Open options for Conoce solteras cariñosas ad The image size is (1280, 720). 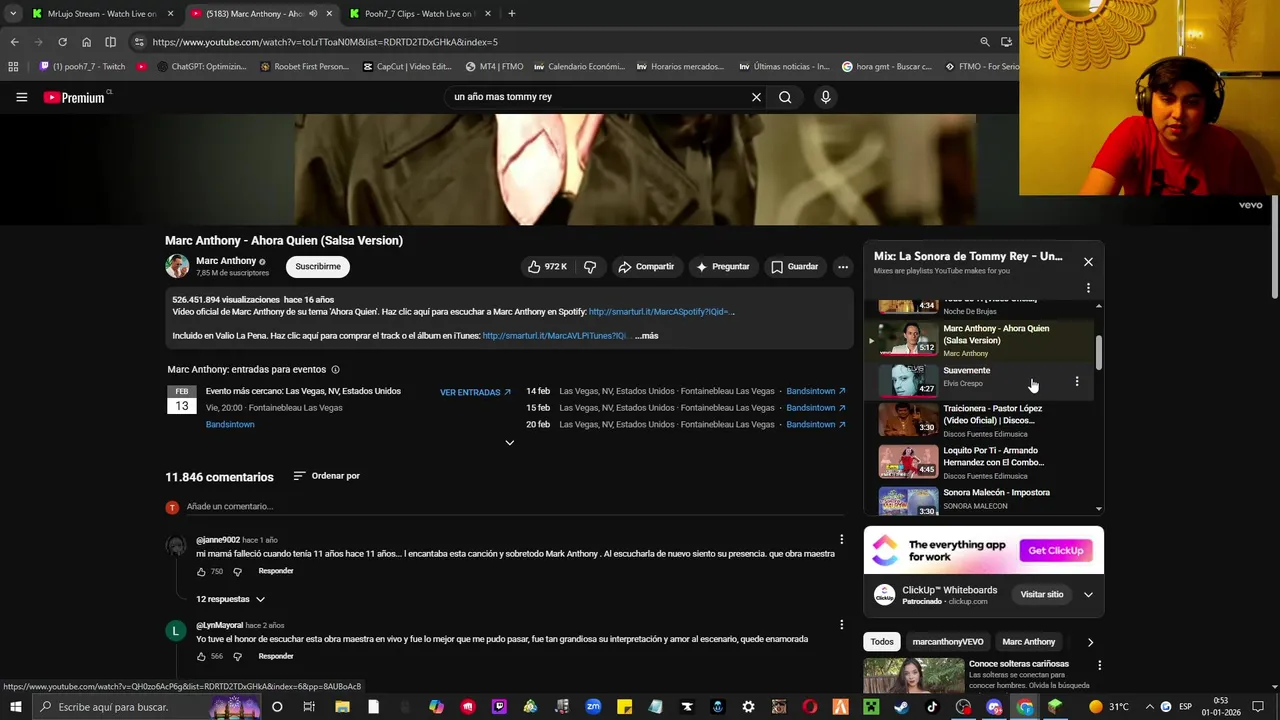pos(1099,665)
